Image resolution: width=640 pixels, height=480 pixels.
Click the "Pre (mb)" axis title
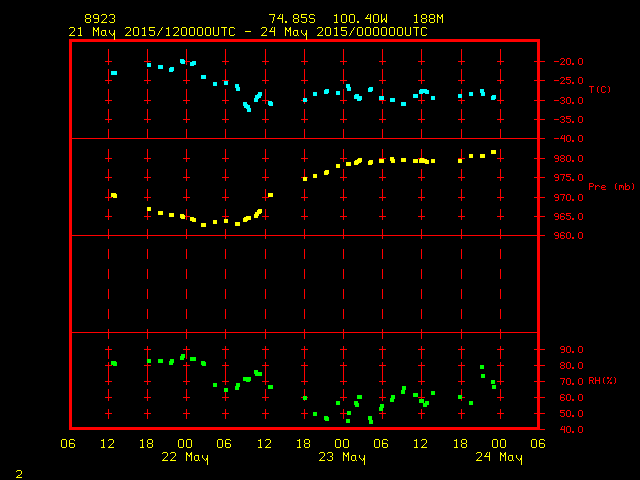612,187
